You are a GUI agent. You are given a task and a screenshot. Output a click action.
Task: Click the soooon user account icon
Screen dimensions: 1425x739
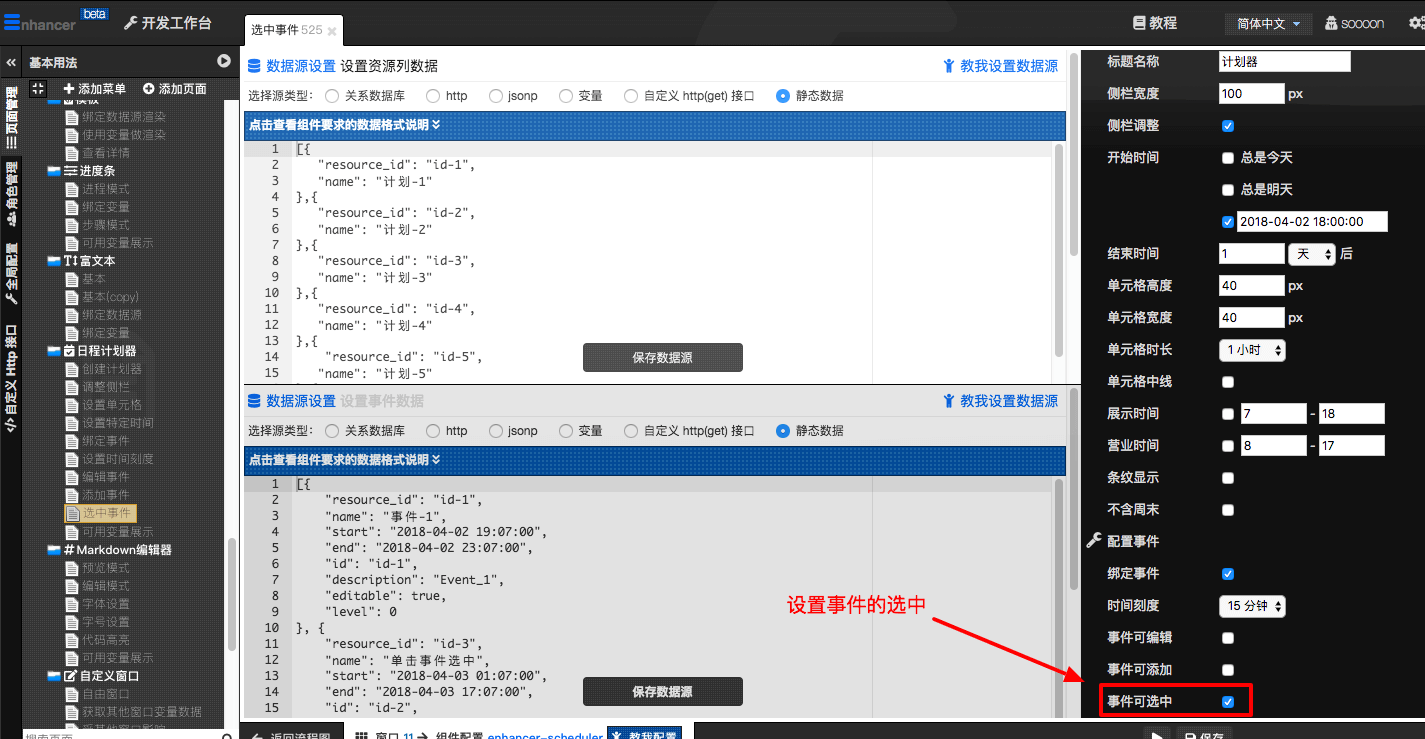1331,23
